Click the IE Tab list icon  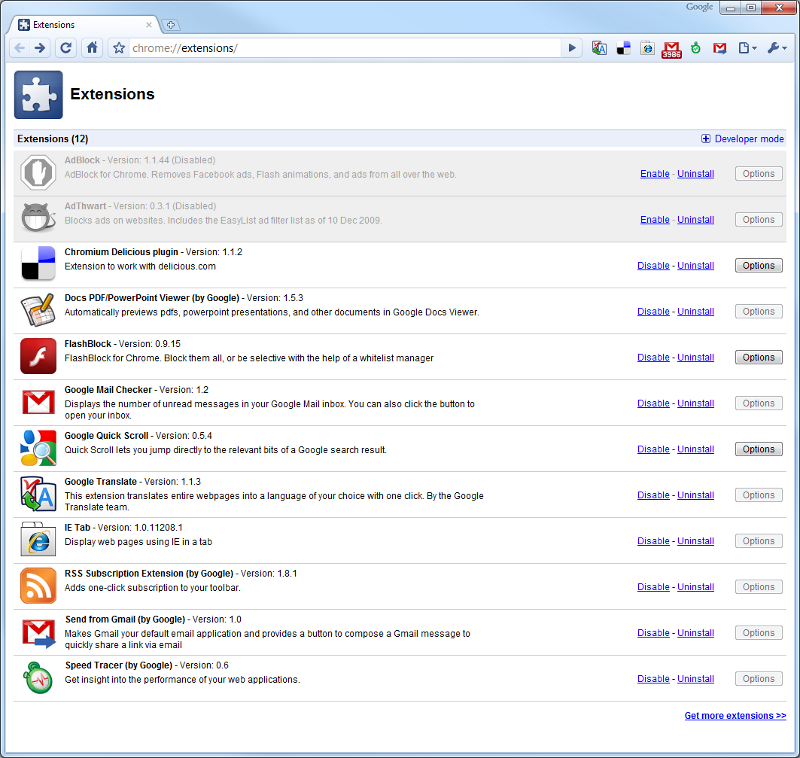38,539
